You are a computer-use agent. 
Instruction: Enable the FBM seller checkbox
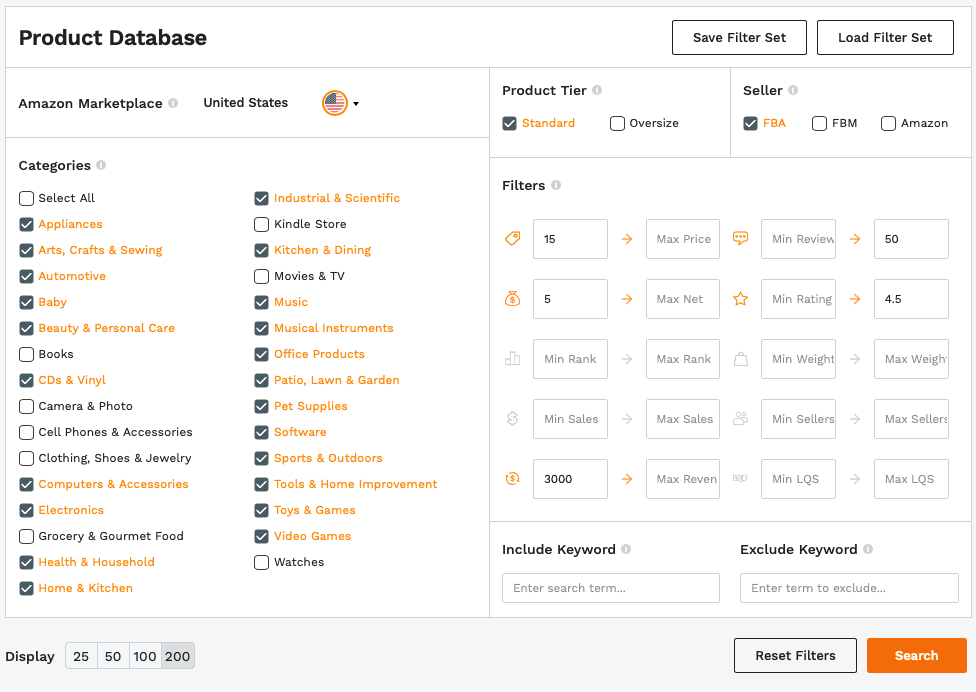point(819,123)
